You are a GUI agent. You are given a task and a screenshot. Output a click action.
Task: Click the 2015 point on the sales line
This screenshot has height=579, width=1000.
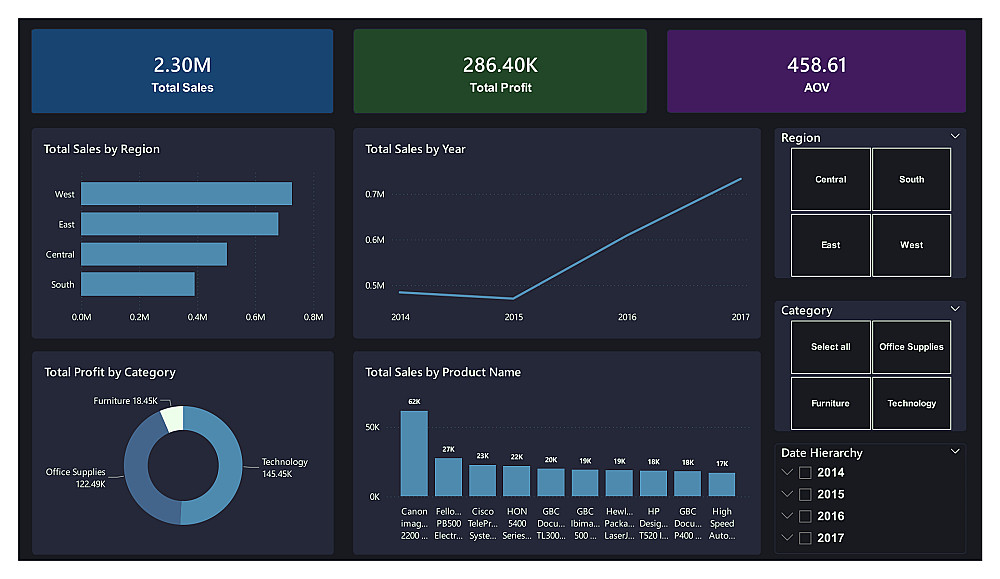(x=513, y=298)
